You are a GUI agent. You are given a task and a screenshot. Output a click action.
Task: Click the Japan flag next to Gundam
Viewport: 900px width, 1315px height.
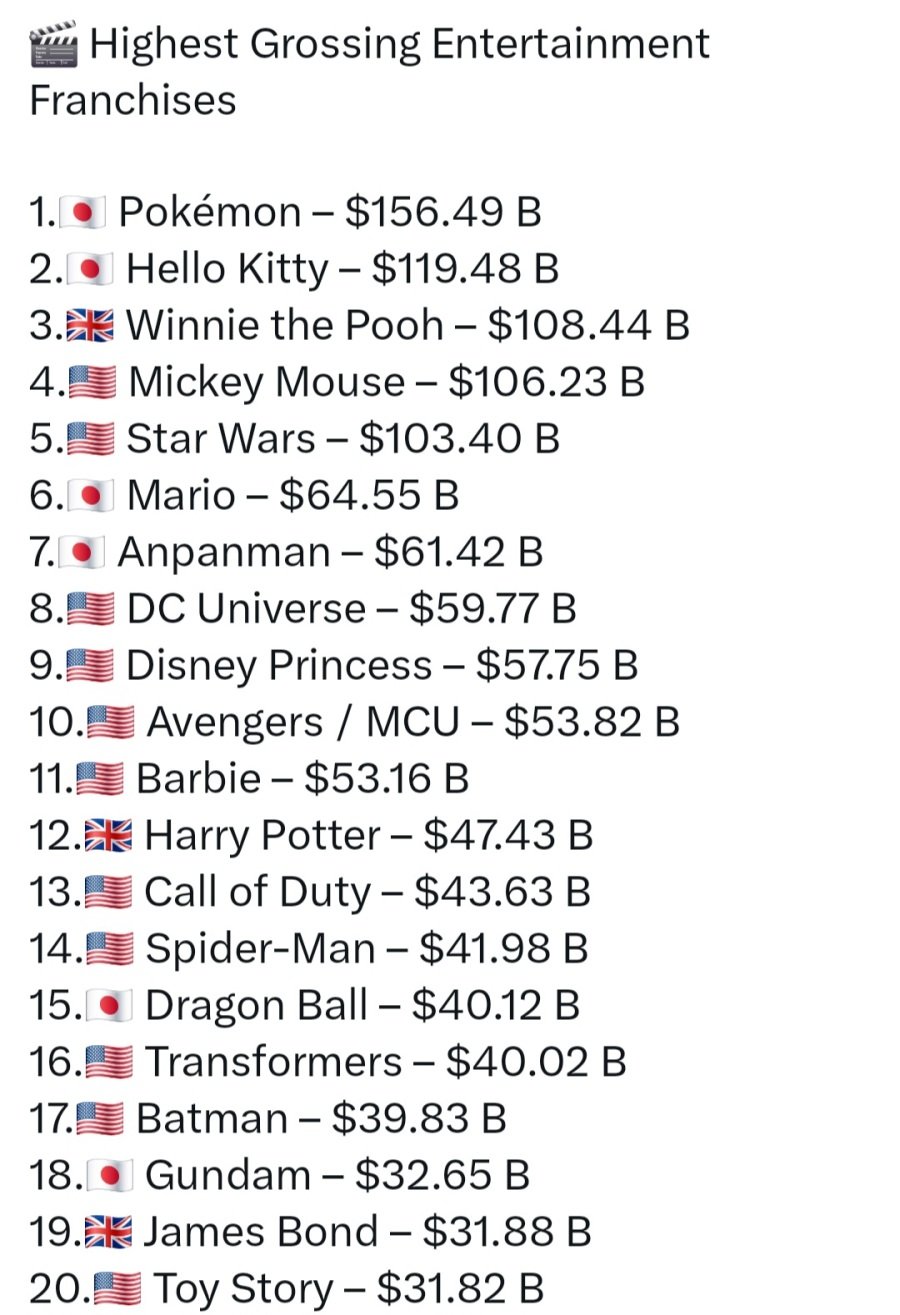pos(109,1176)
